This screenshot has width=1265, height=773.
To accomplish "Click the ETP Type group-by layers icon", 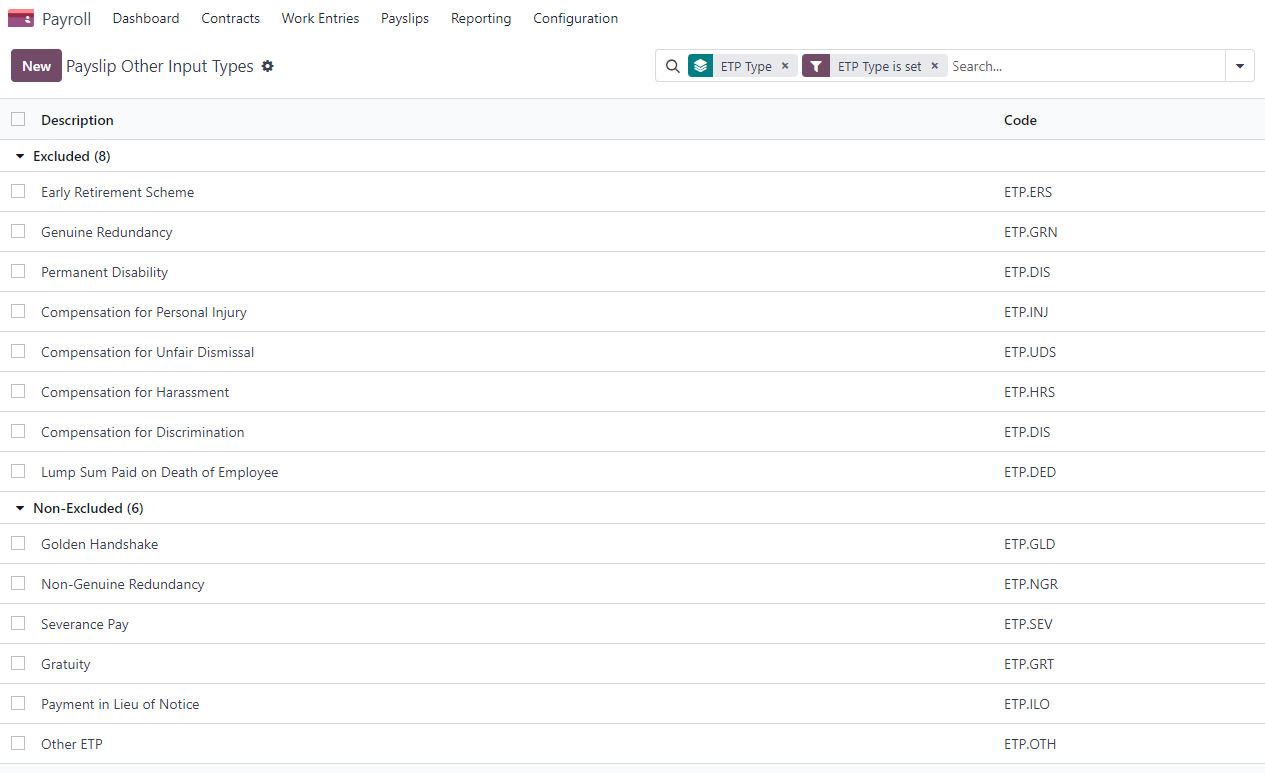I will click(x=700, y=66).
